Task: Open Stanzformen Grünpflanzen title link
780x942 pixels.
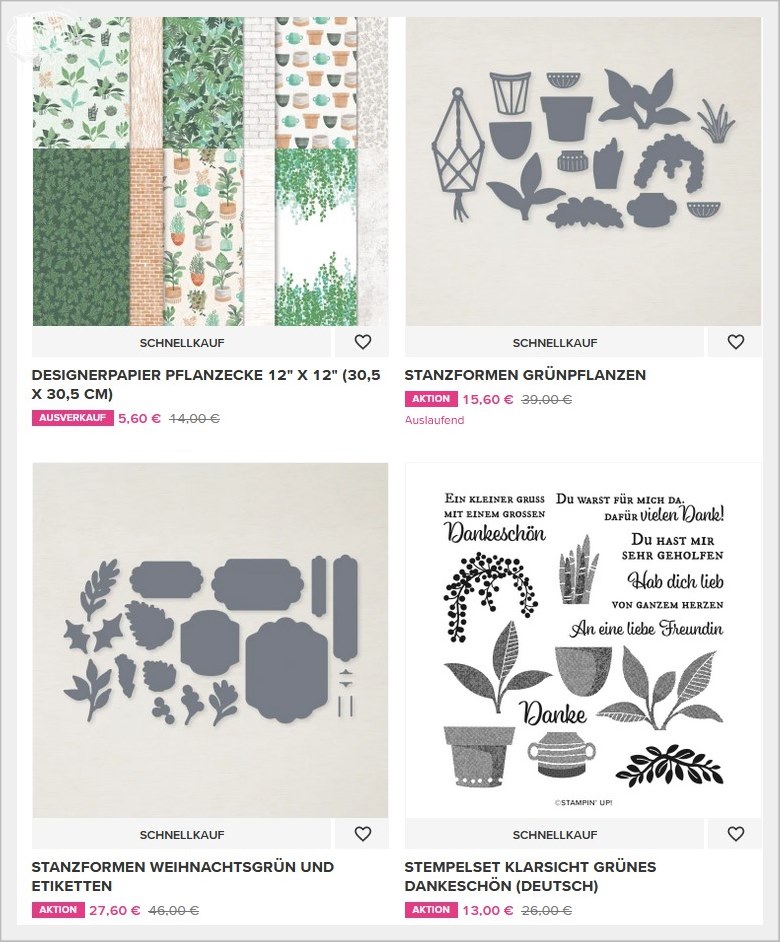Action: (525, 375)
